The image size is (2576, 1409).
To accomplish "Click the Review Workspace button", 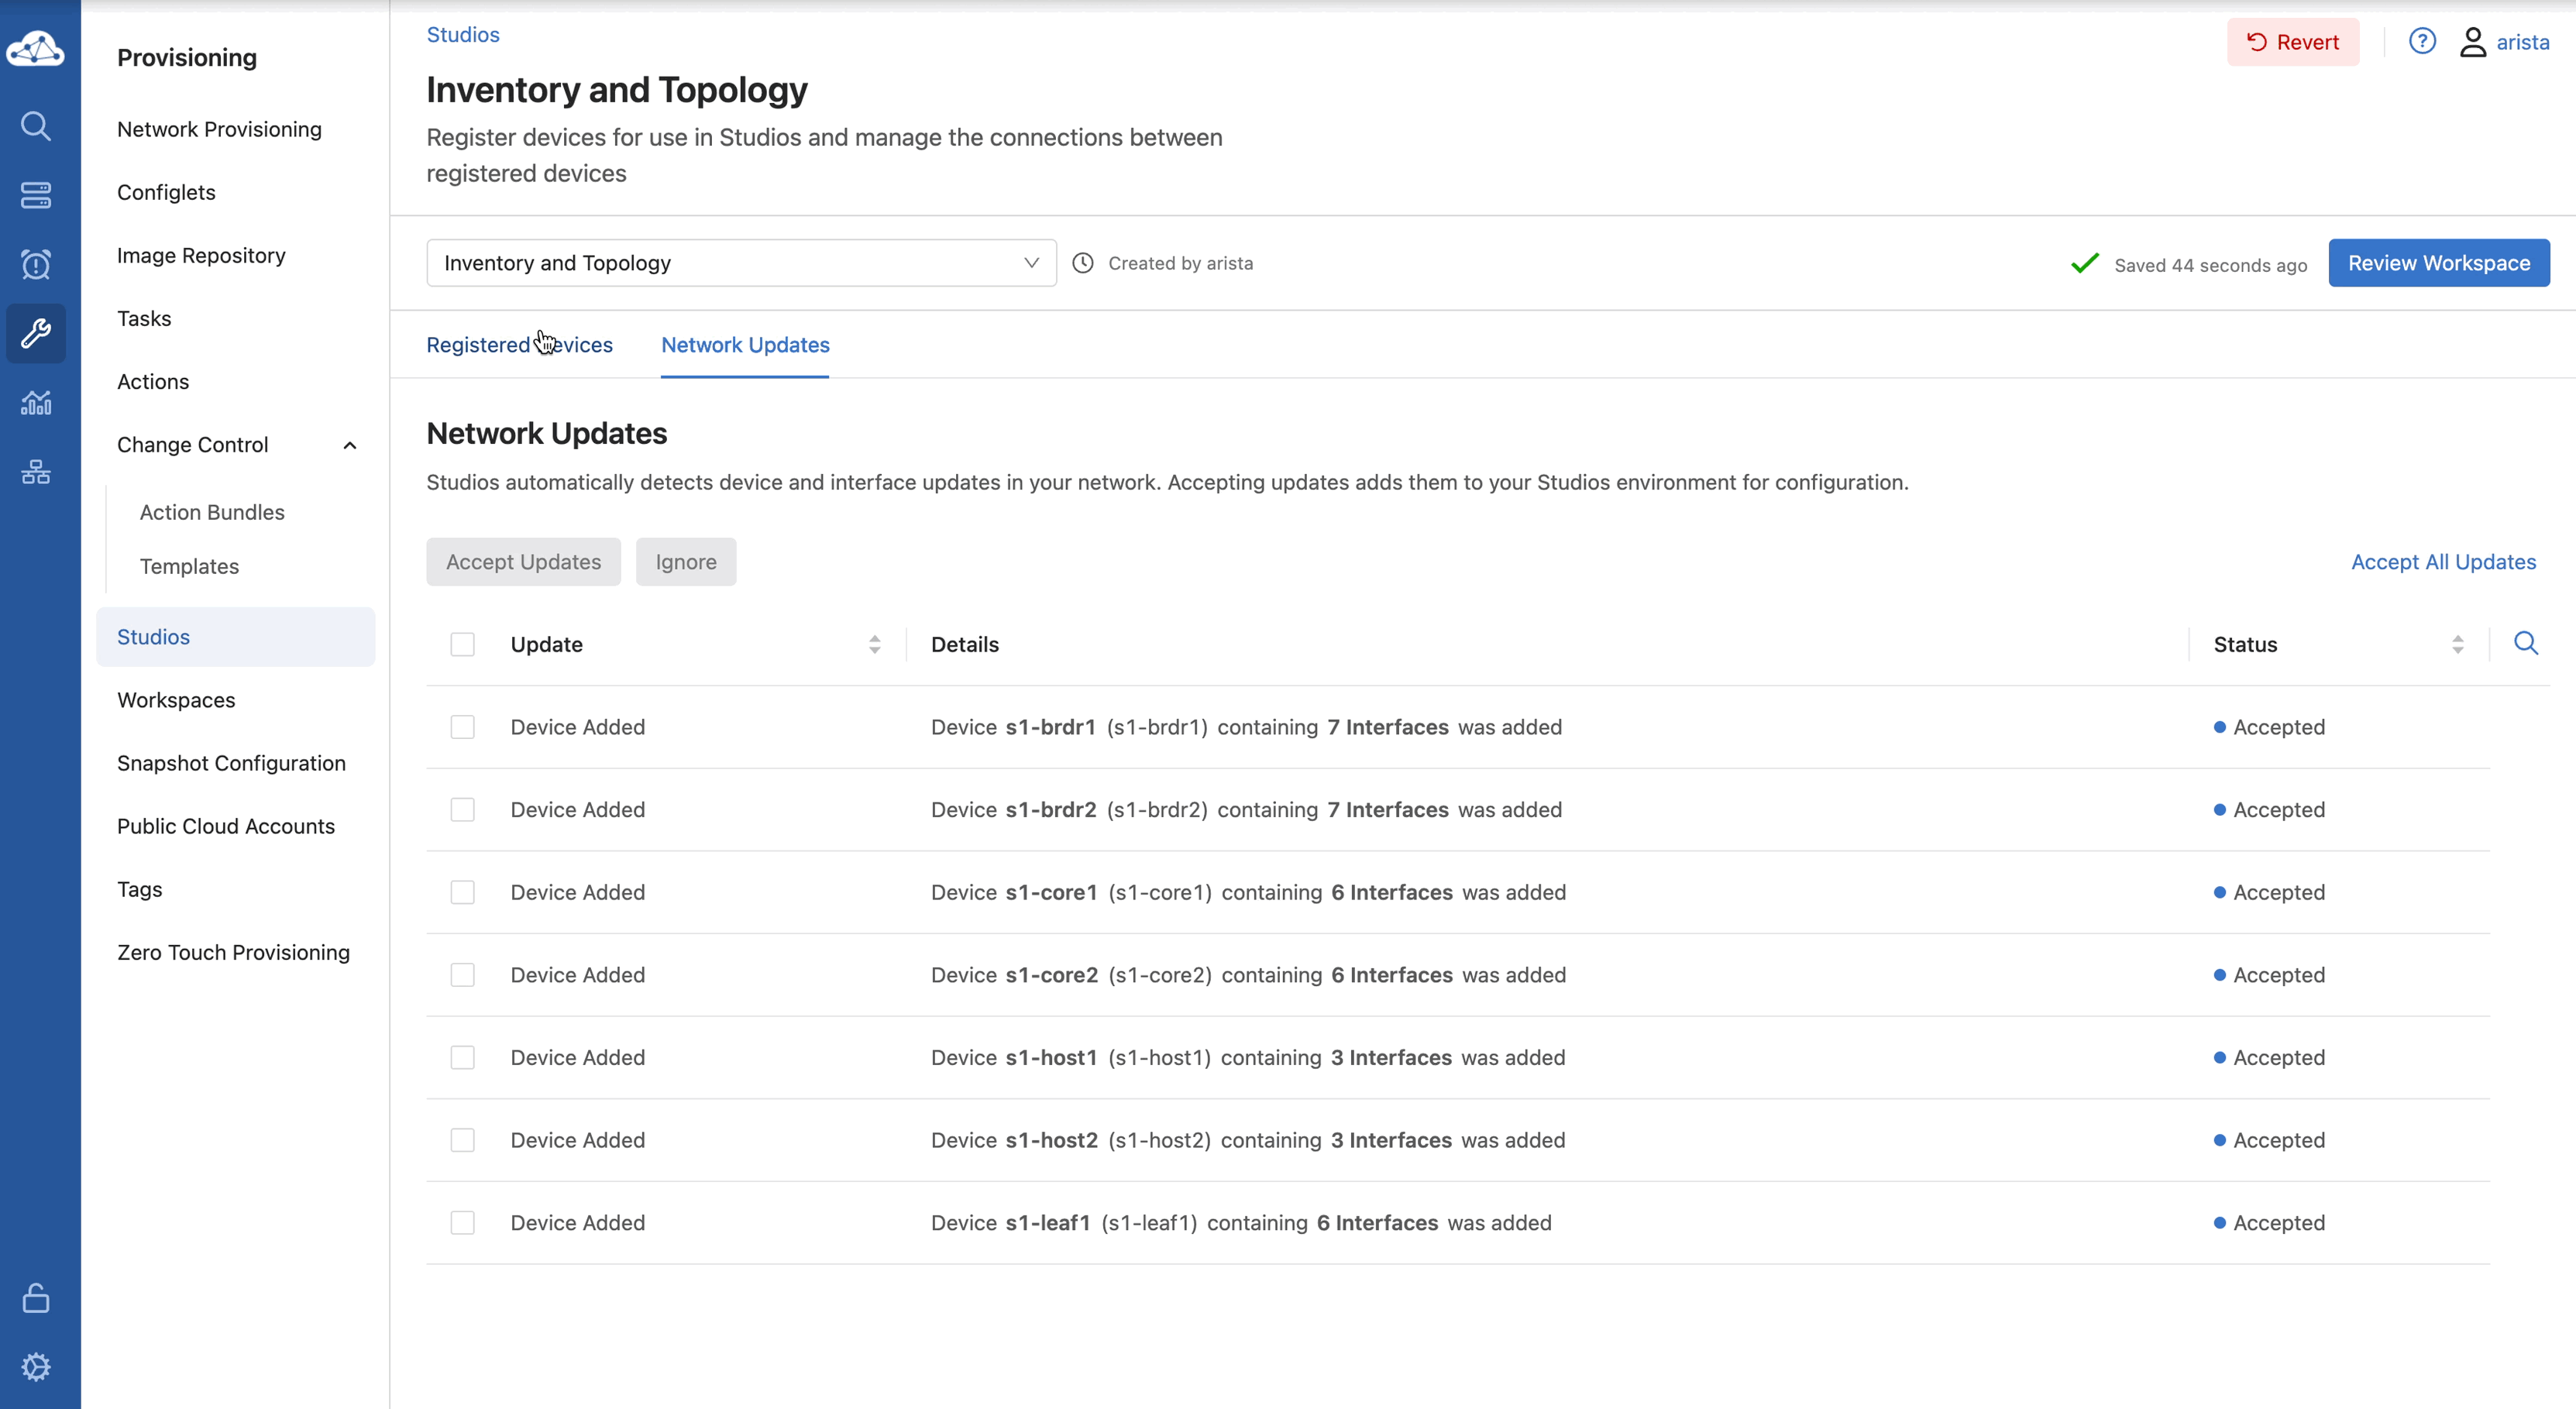I will tap(2438, 263).
